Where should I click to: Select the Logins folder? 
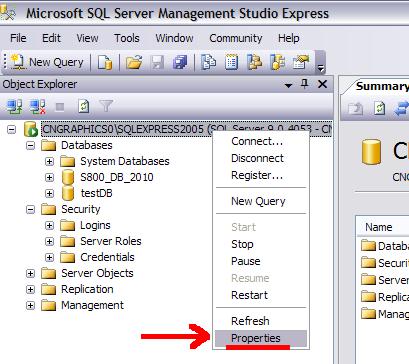click(x=95, y=225)
